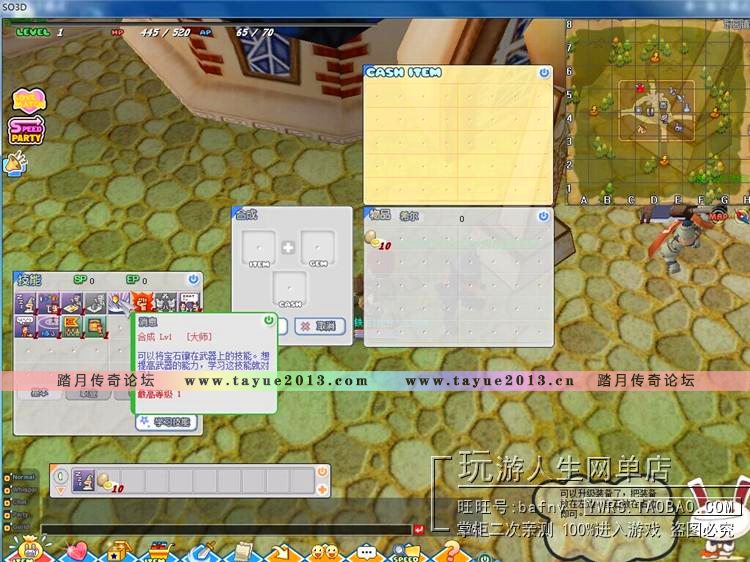
Task: Click the orange power button on hotbar
Action: click(322, 472)
